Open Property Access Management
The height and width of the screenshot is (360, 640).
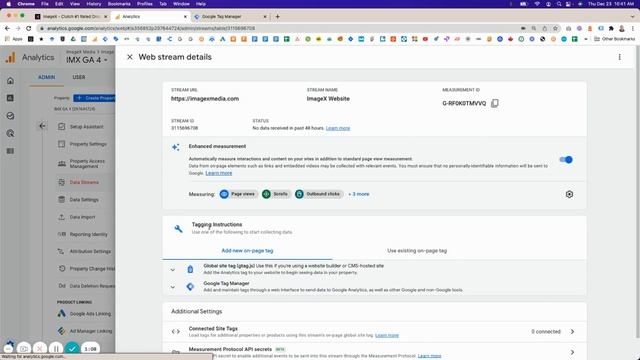coord(87,164)
